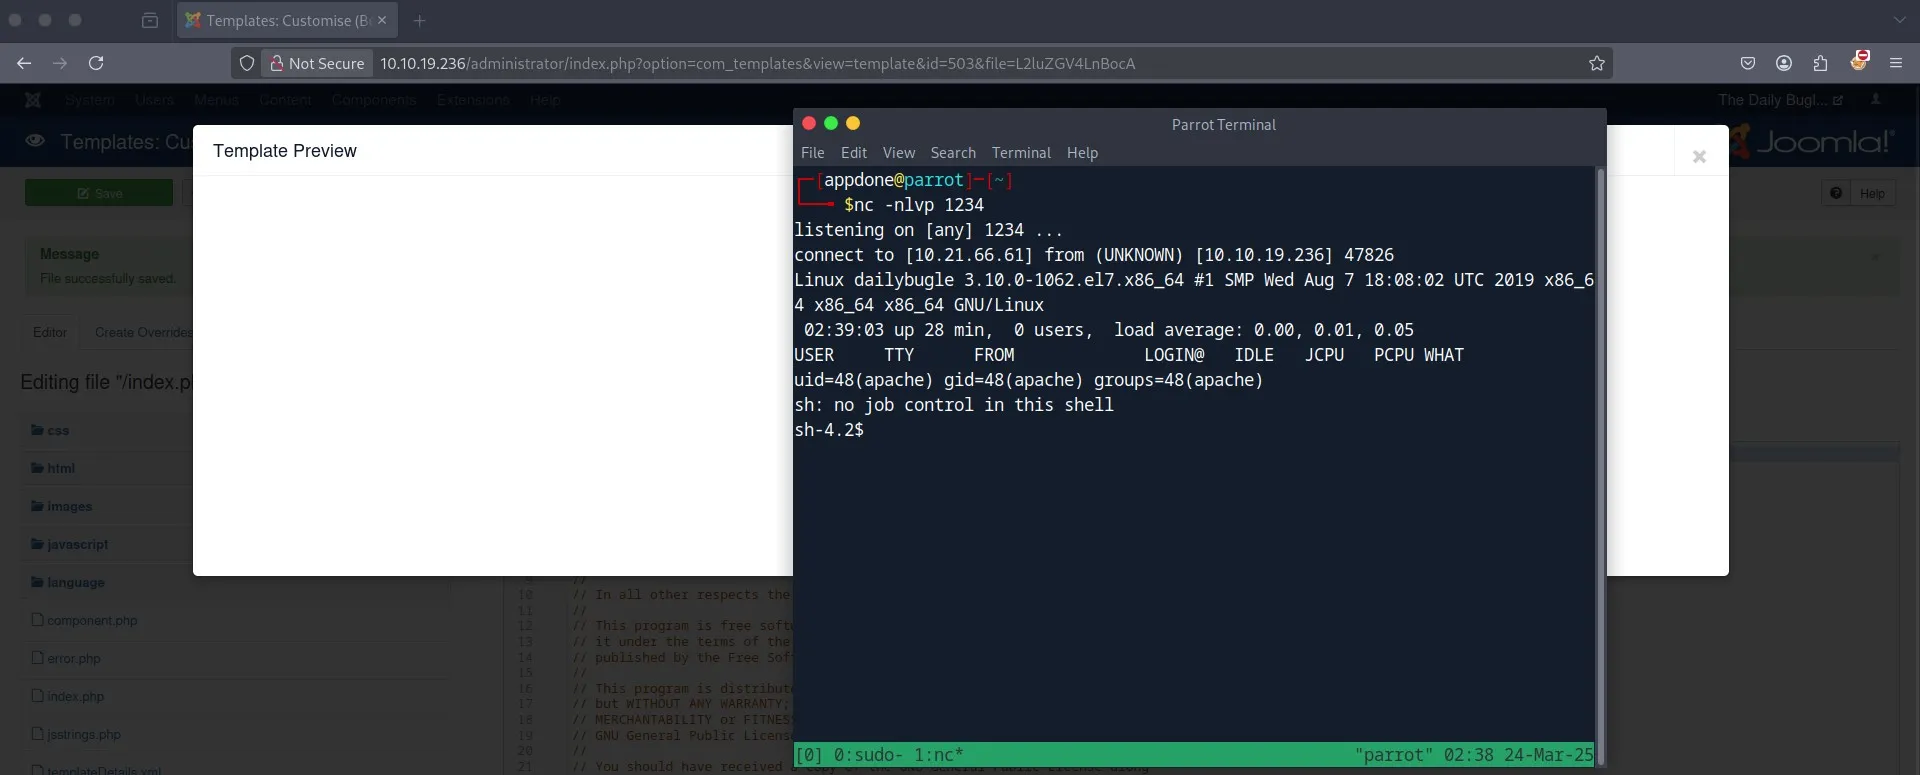Open component.php in the file tree
The width and height of the screenshot is (1920, 775).
84,620
